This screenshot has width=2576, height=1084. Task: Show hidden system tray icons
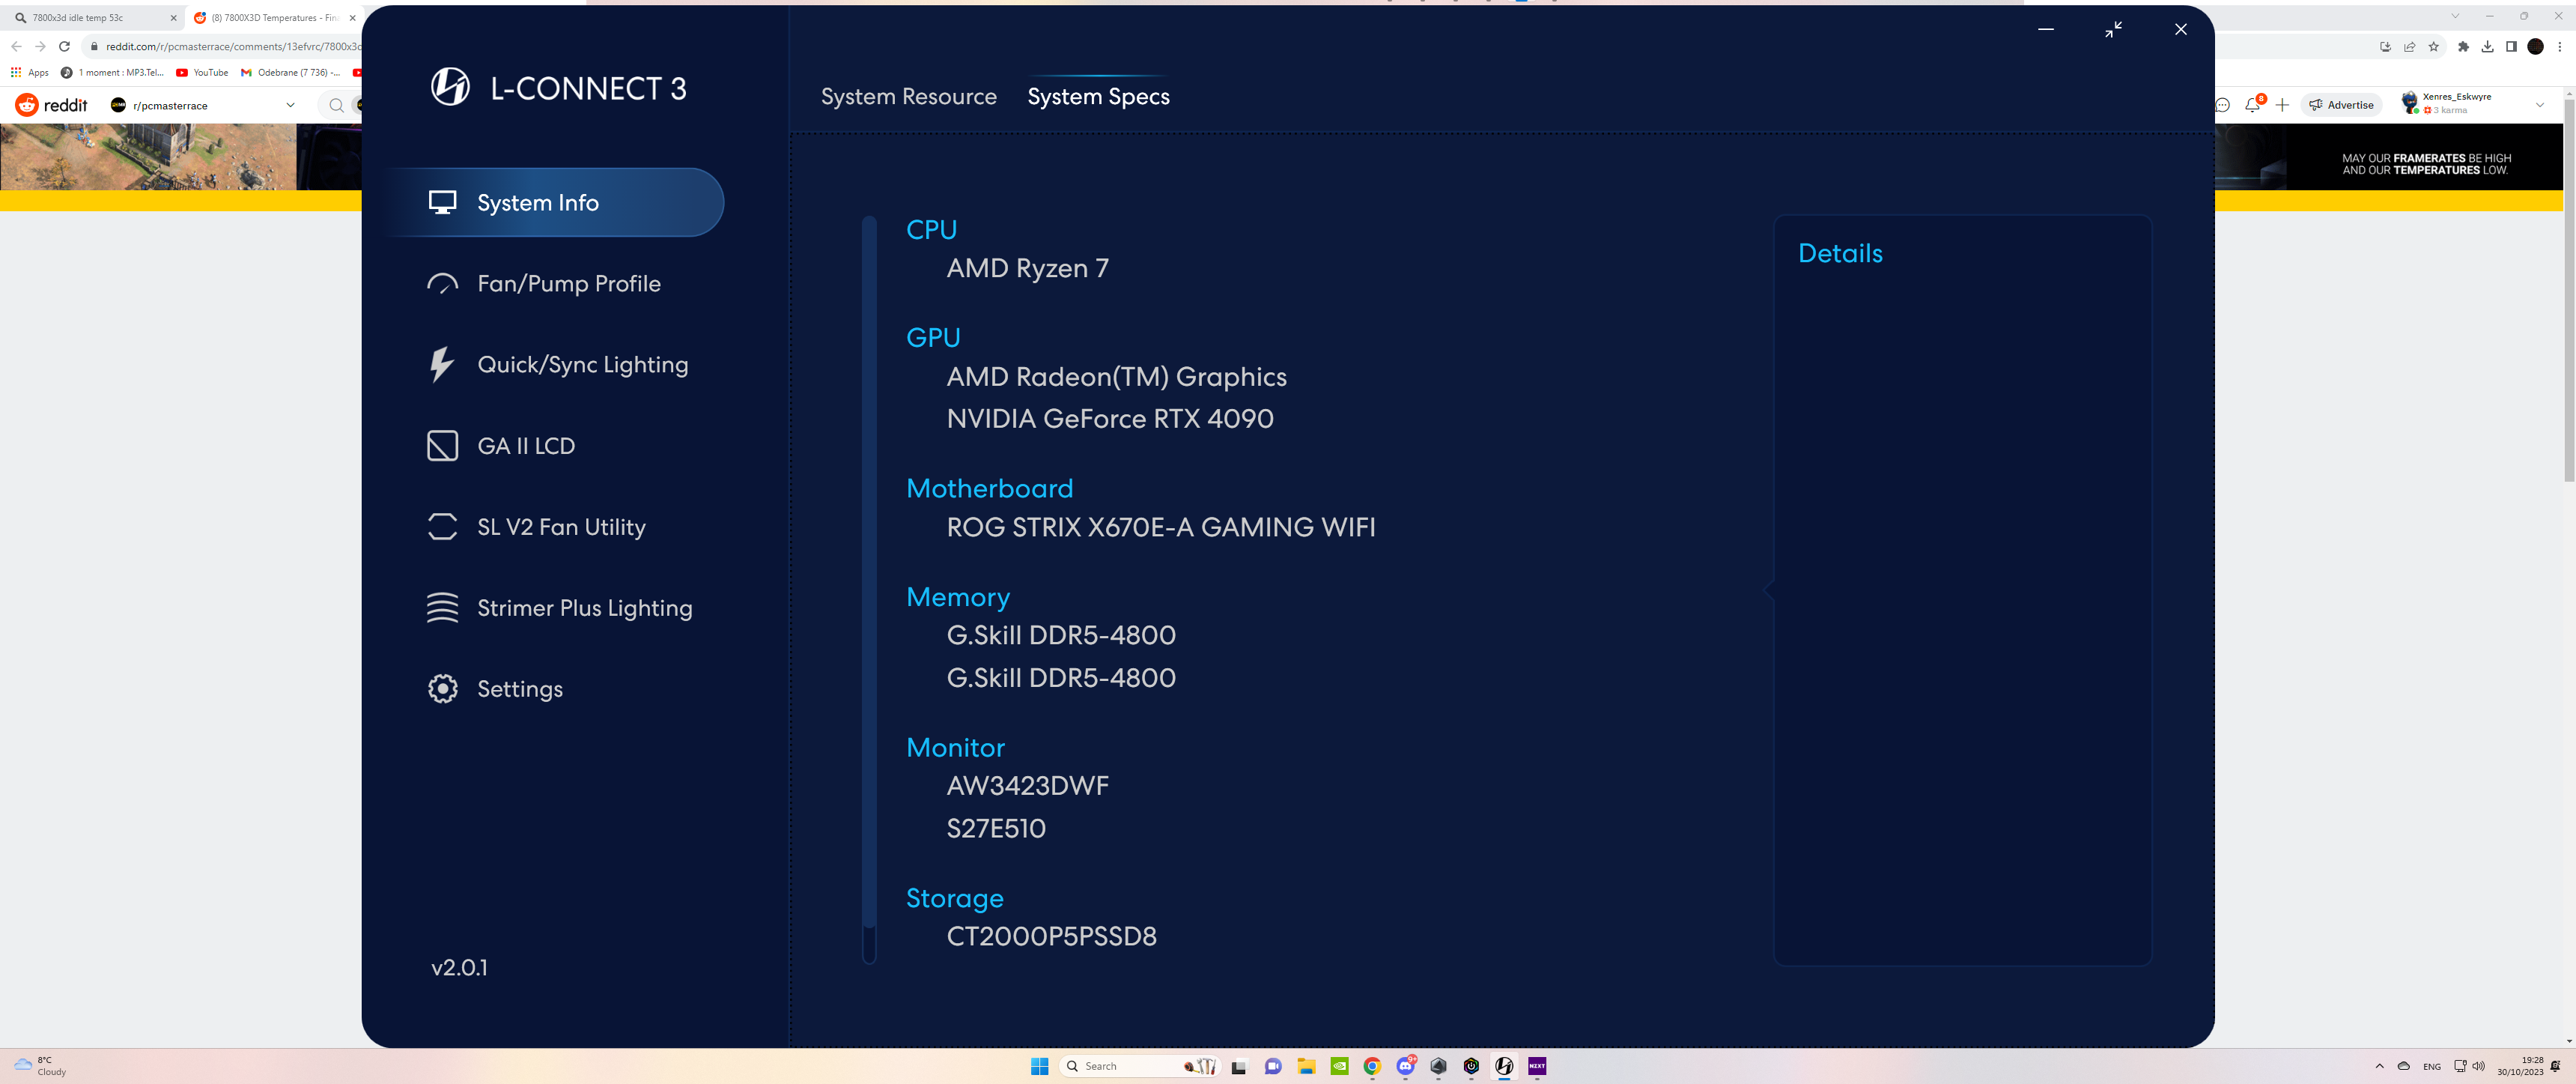[2379, 1066]
